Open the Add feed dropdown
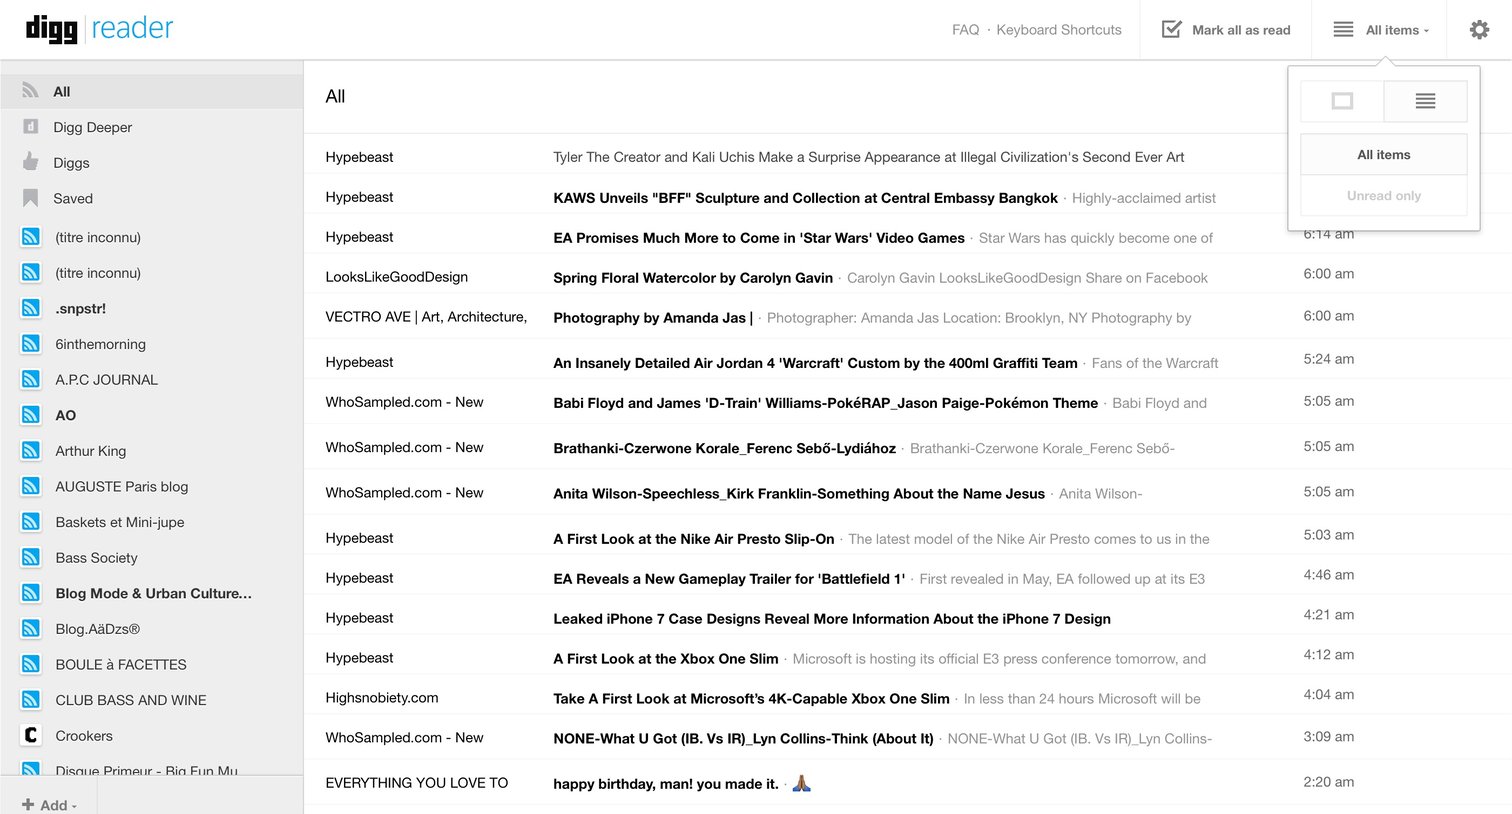 pyautogui.click(x=49, y=805)
